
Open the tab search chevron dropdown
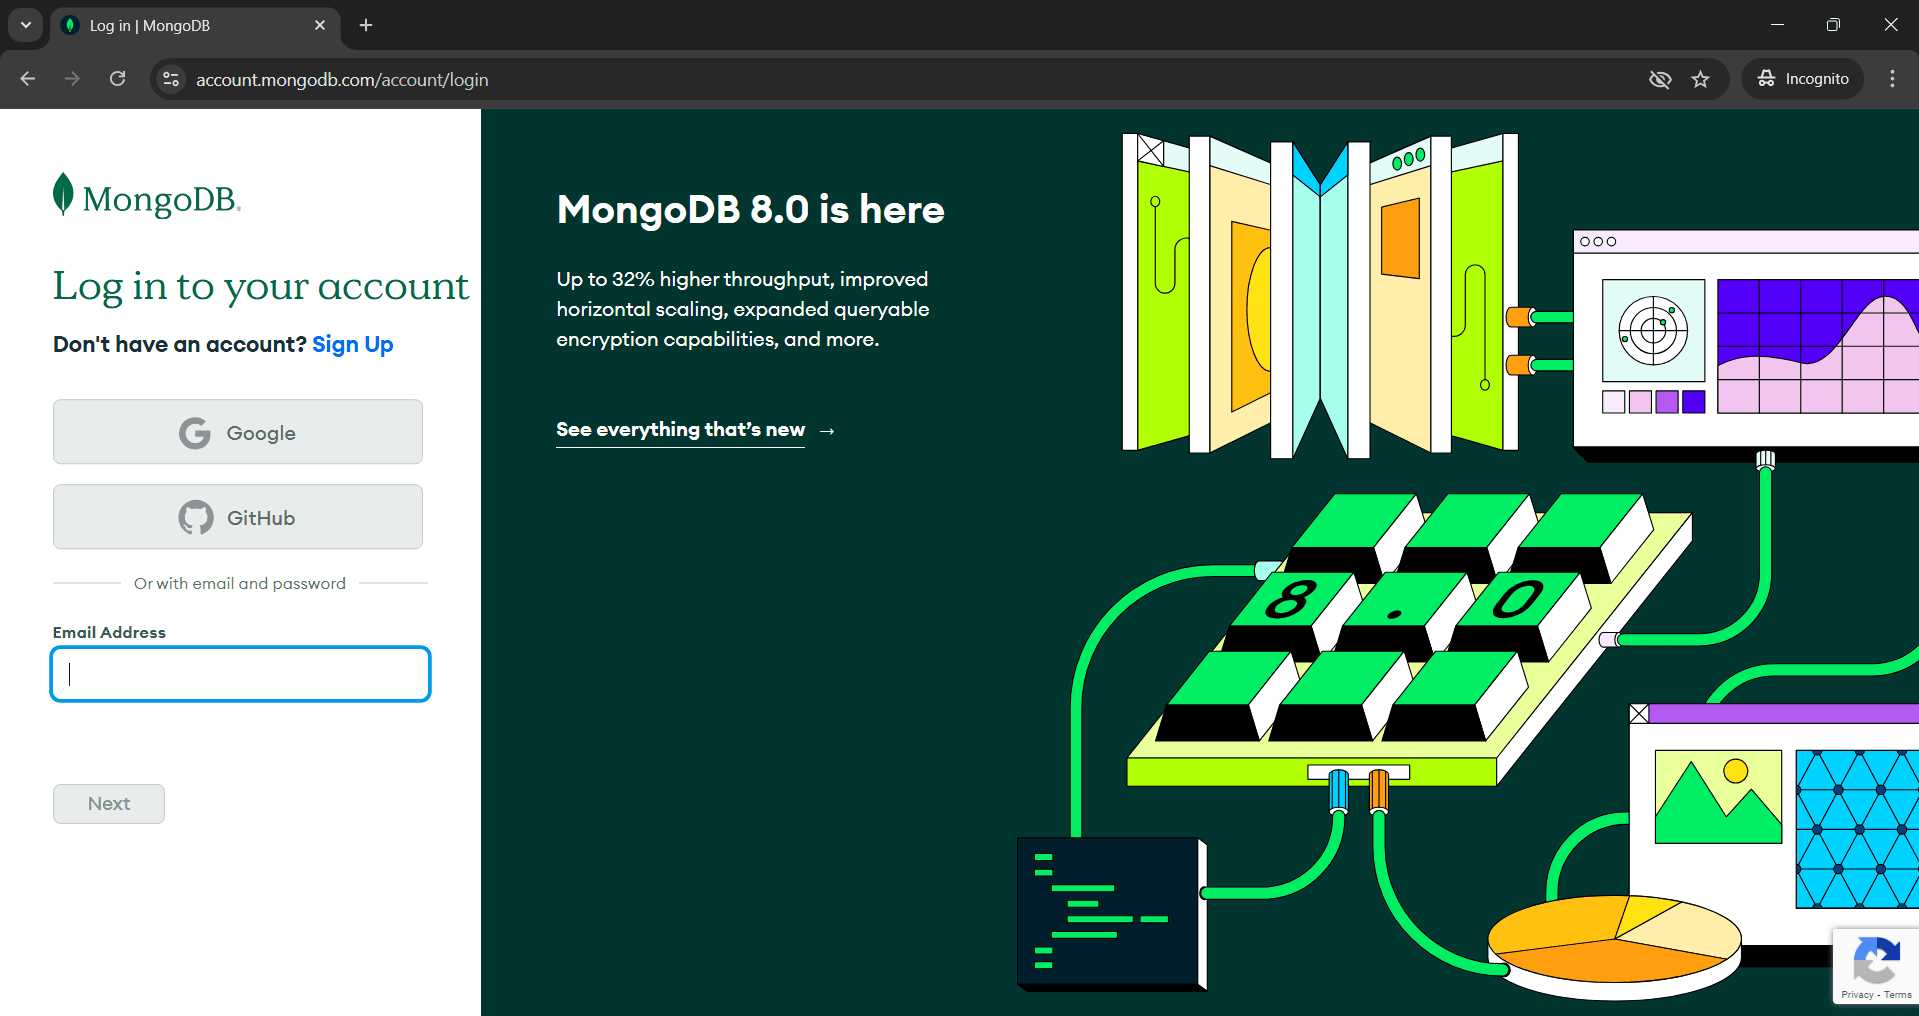25,24
